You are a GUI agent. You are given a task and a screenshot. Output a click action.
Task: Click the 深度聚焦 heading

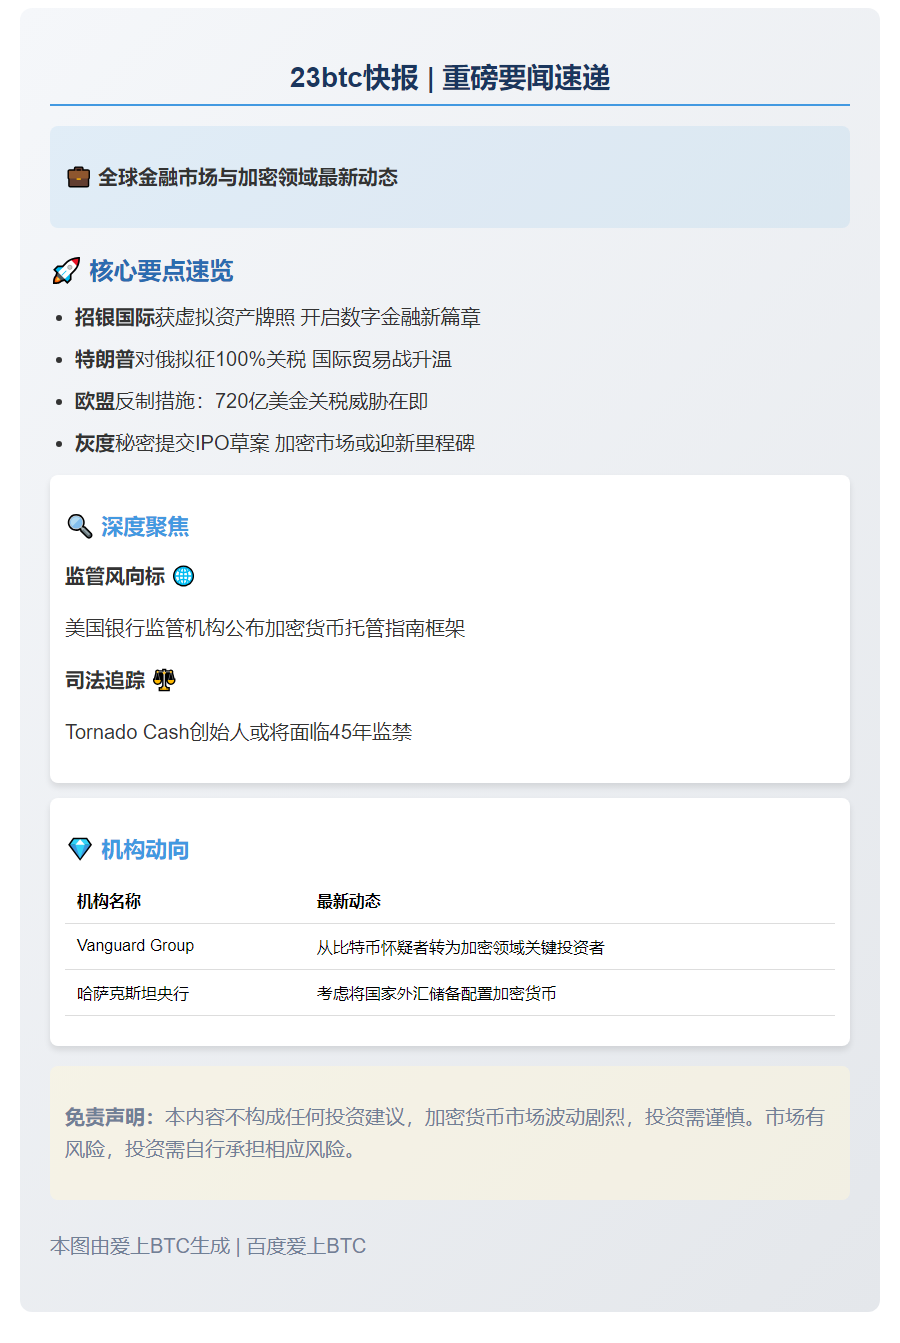[x=145, y=526]
